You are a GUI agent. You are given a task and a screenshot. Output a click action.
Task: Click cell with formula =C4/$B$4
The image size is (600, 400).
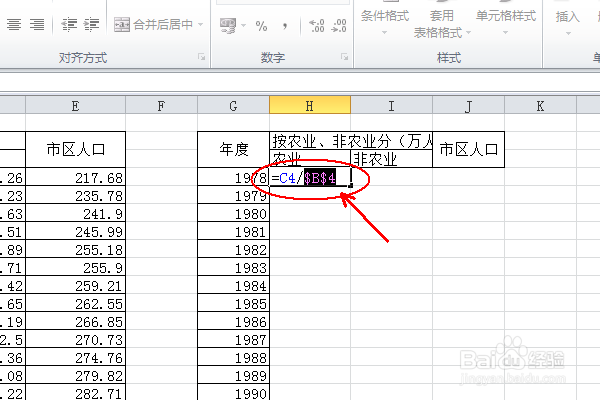click(310, 178)
